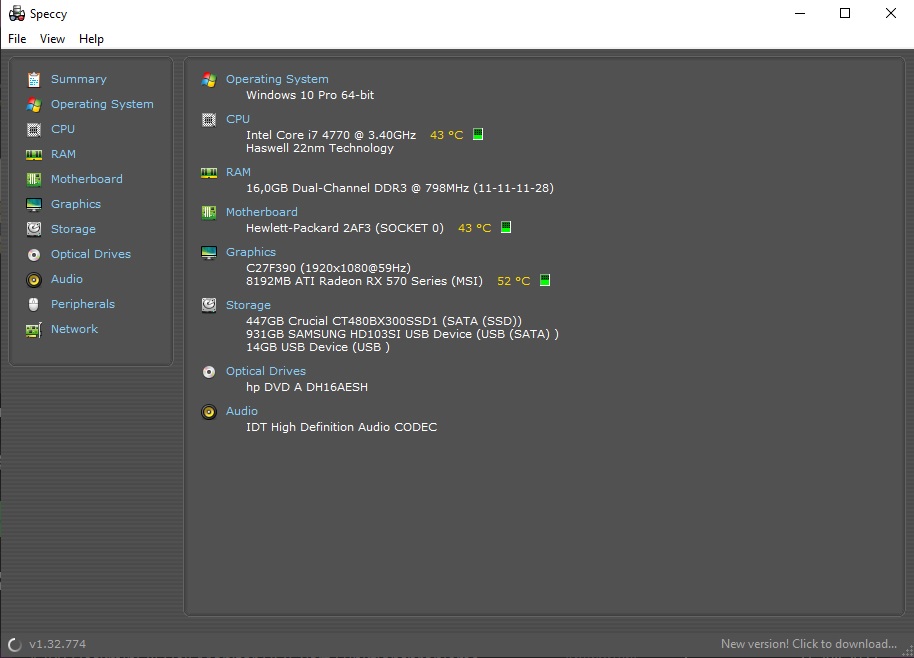Click the Storage drive icon in summary panel

(209, 305)
